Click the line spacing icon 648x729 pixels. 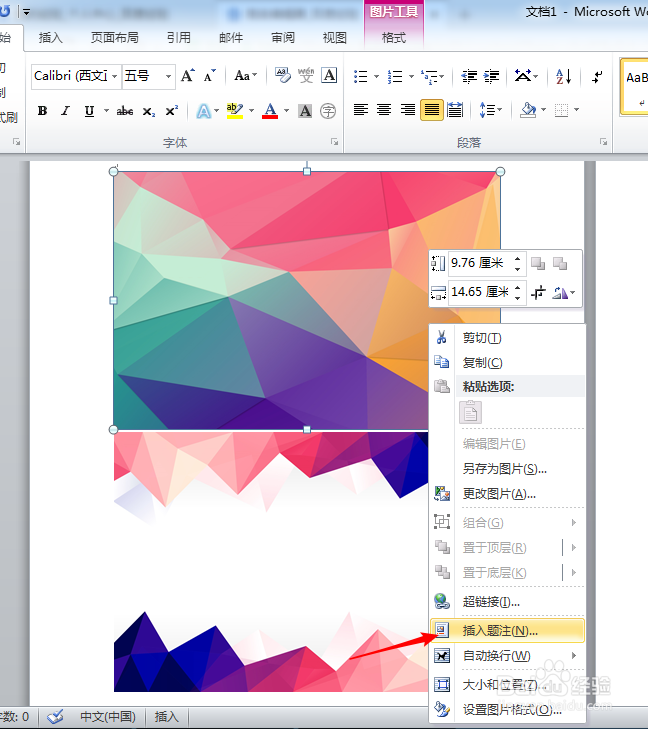(488, 110)
